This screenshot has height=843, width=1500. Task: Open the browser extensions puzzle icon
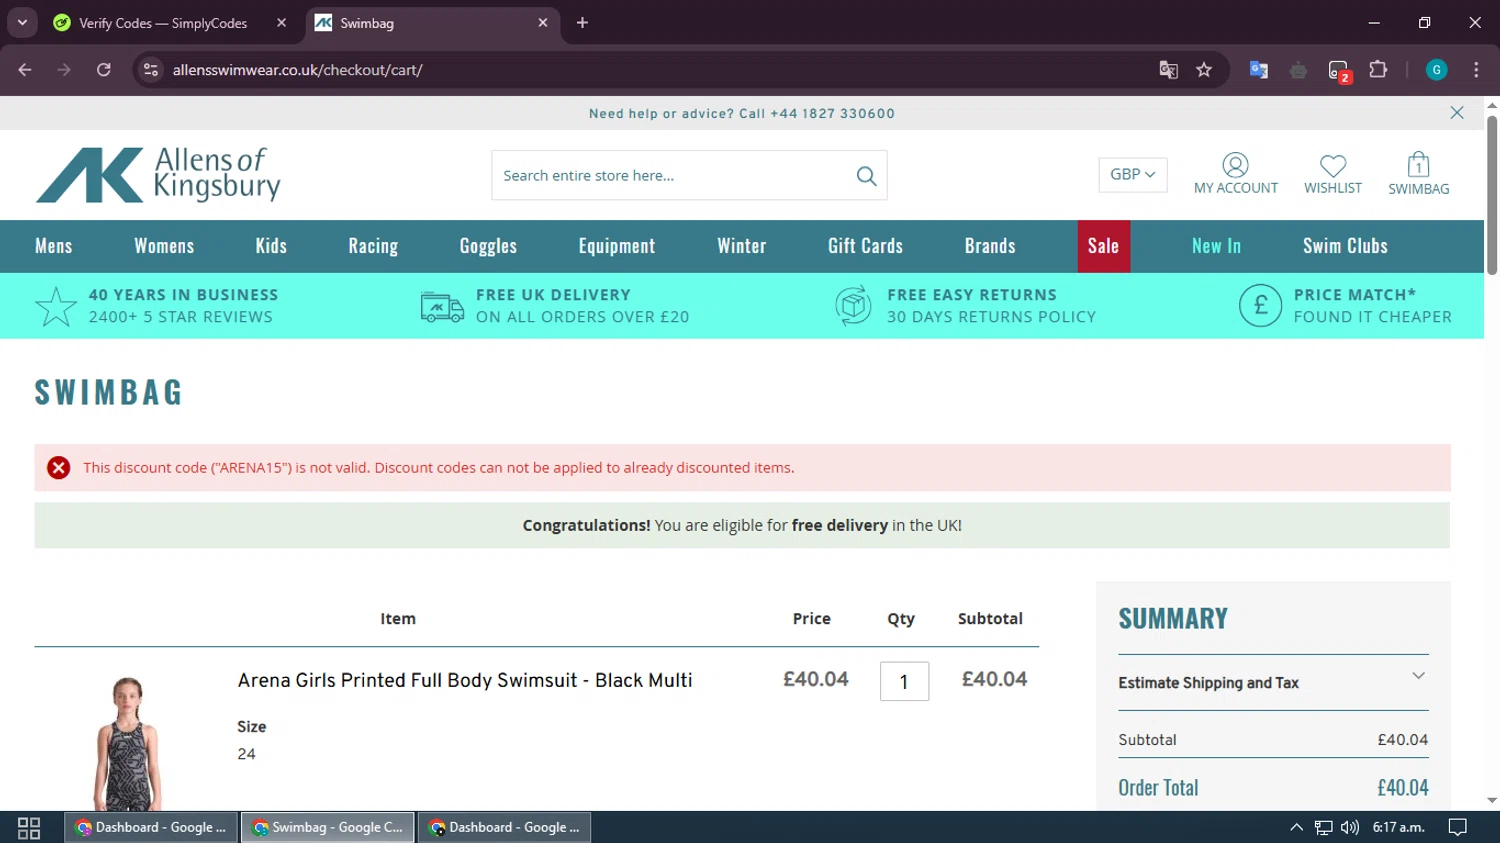click(1378, 70)
